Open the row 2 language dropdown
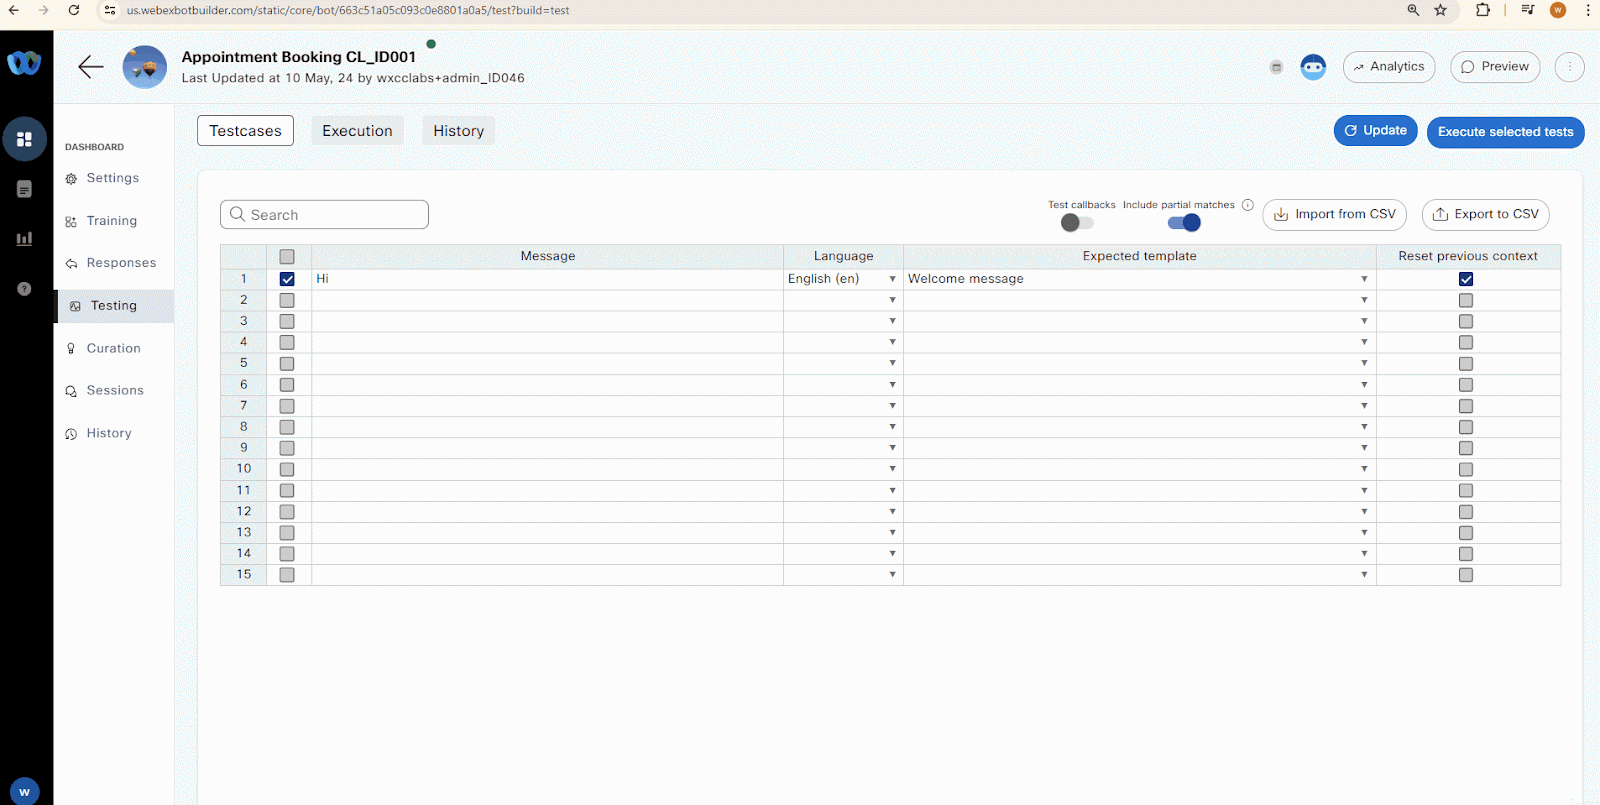Image resolution: width=1600 pixels, height=805 pixels. [x=892, y=300]
